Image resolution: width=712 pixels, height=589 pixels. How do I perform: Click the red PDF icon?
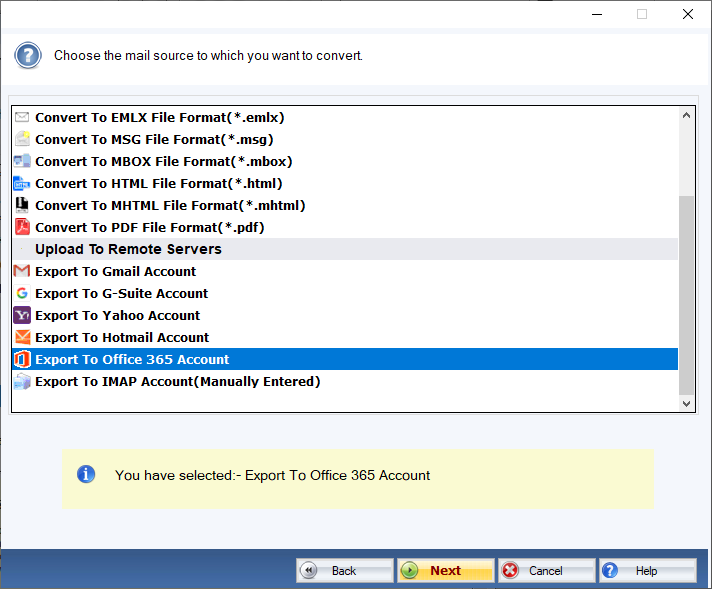(22, 227)
